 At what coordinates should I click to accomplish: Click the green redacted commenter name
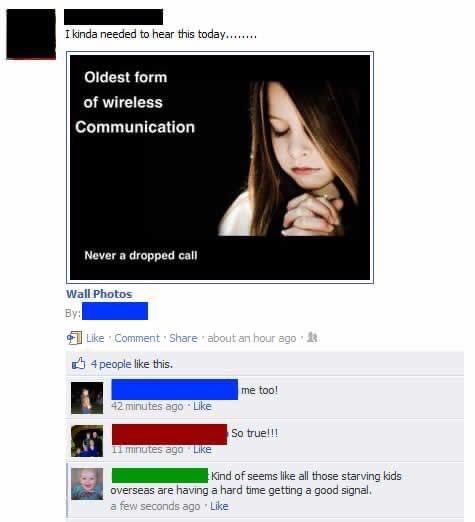click(160, 475)
